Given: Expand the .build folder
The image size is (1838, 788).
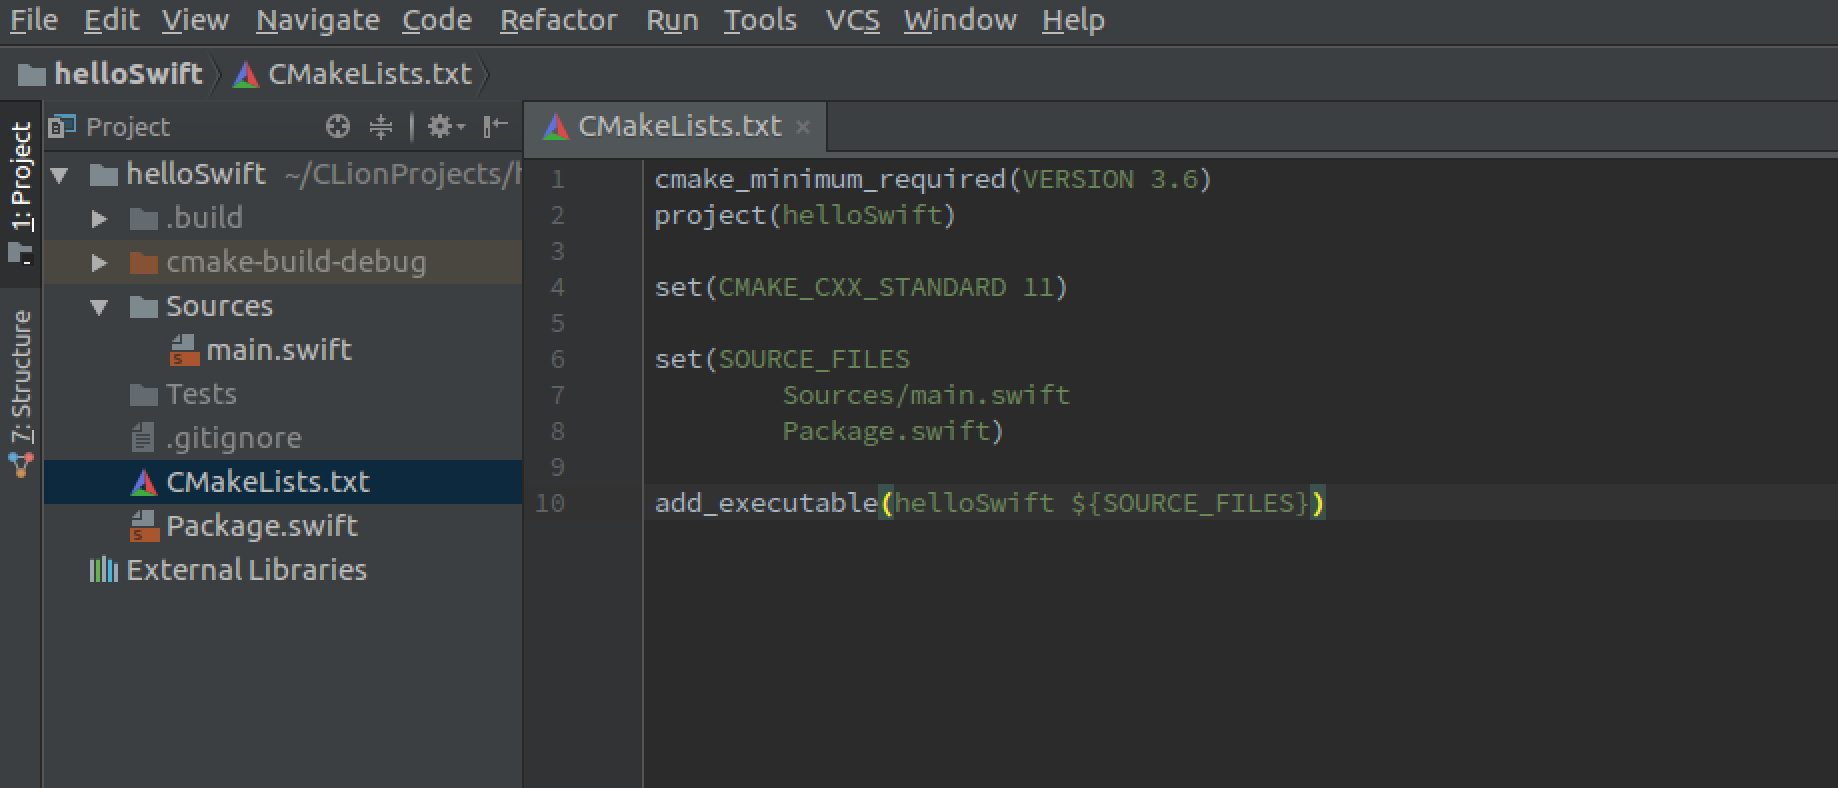Looking at the screenshot, I should coord(98,218).
